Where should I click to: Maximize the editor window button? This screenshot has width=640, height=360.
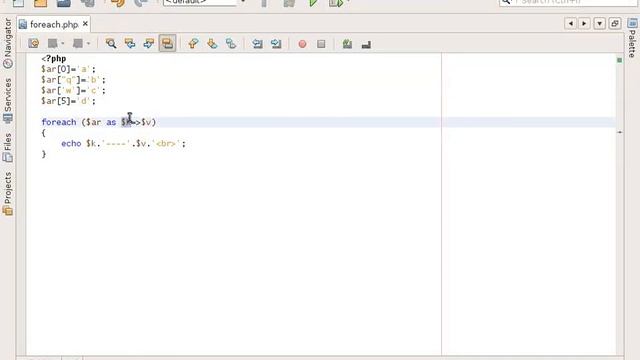[x=615, y=23]
